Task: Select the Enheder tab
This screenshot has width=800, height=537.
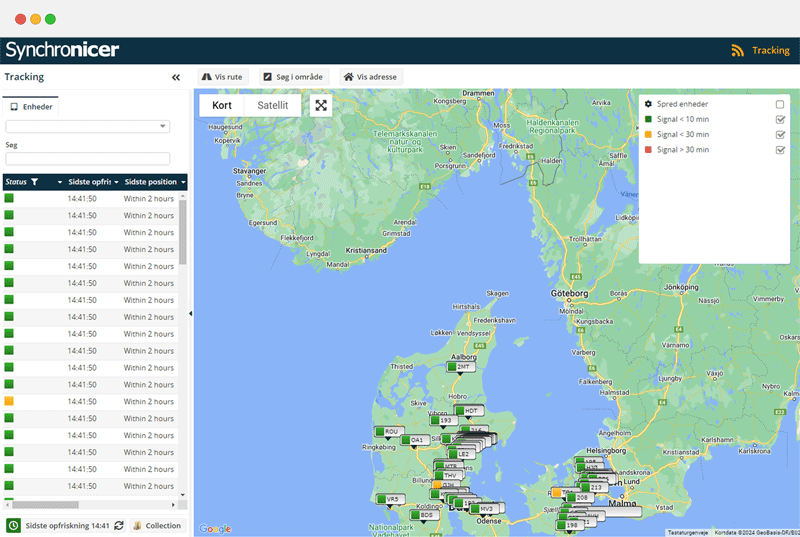Action: point(32,107)
